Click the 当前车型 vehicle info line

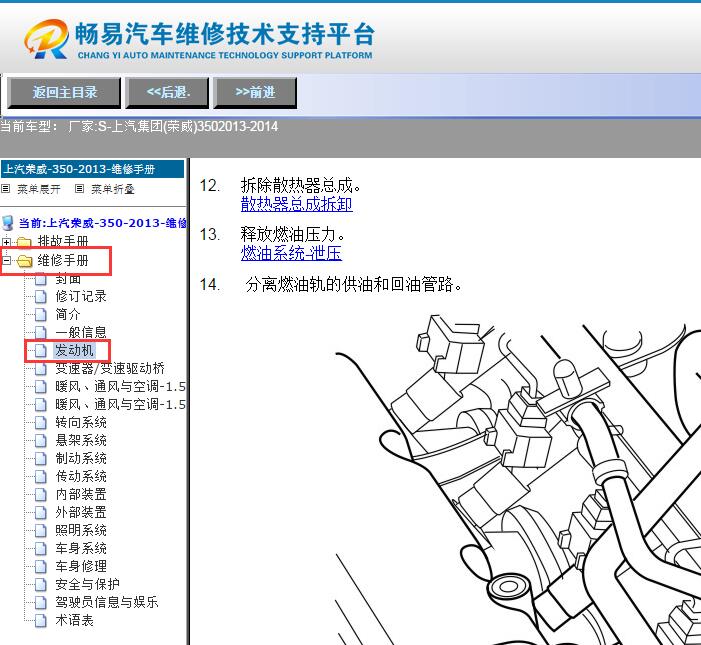click(139, 126)
